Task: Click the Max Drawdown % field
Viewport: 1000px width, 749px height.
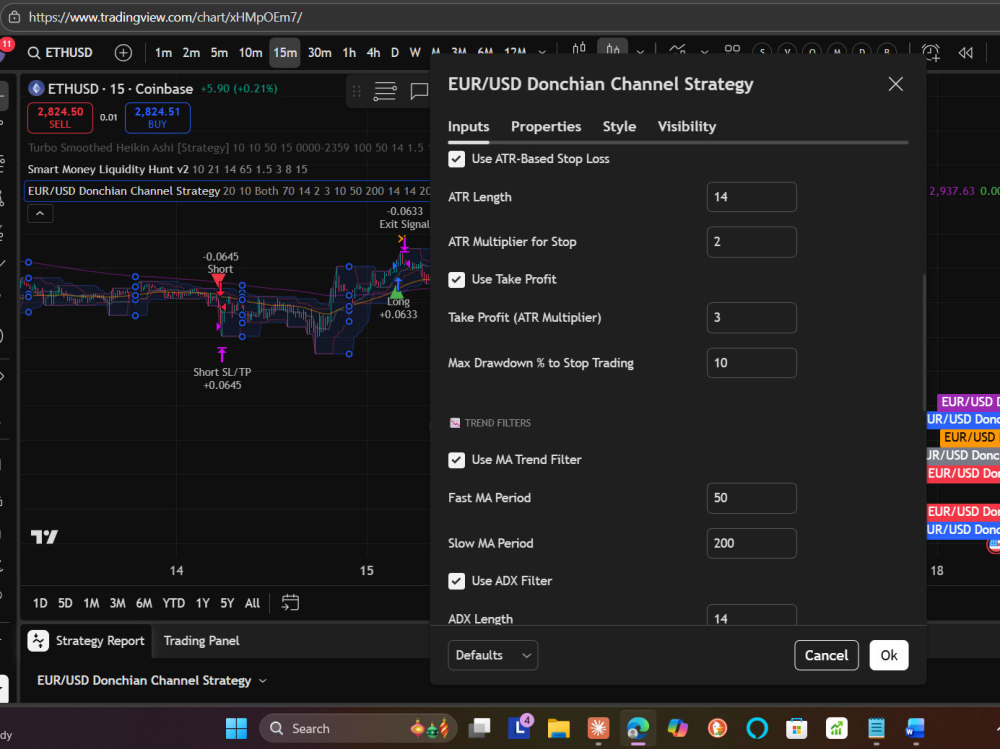Action: 751,363
